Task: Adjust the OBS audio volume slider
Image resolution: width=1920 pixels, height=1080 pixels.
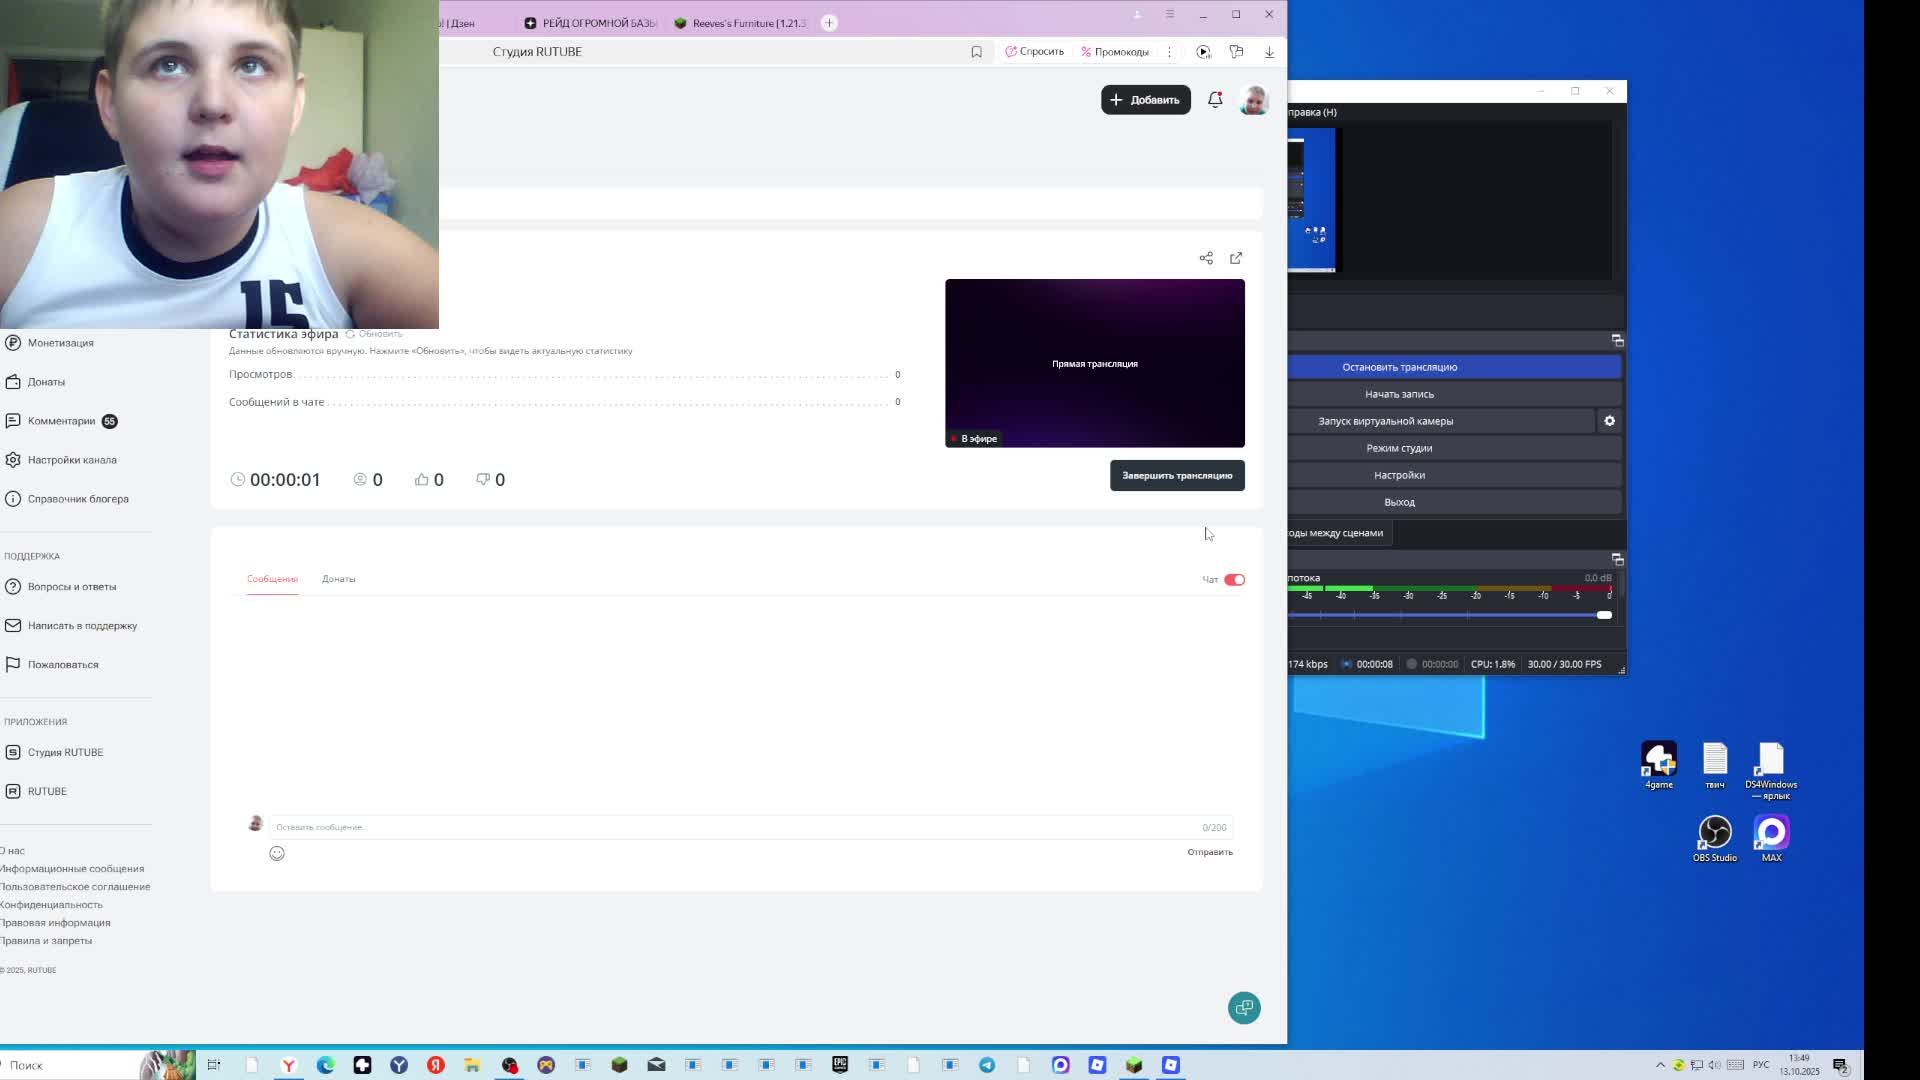Action: tap(1603, 615)
